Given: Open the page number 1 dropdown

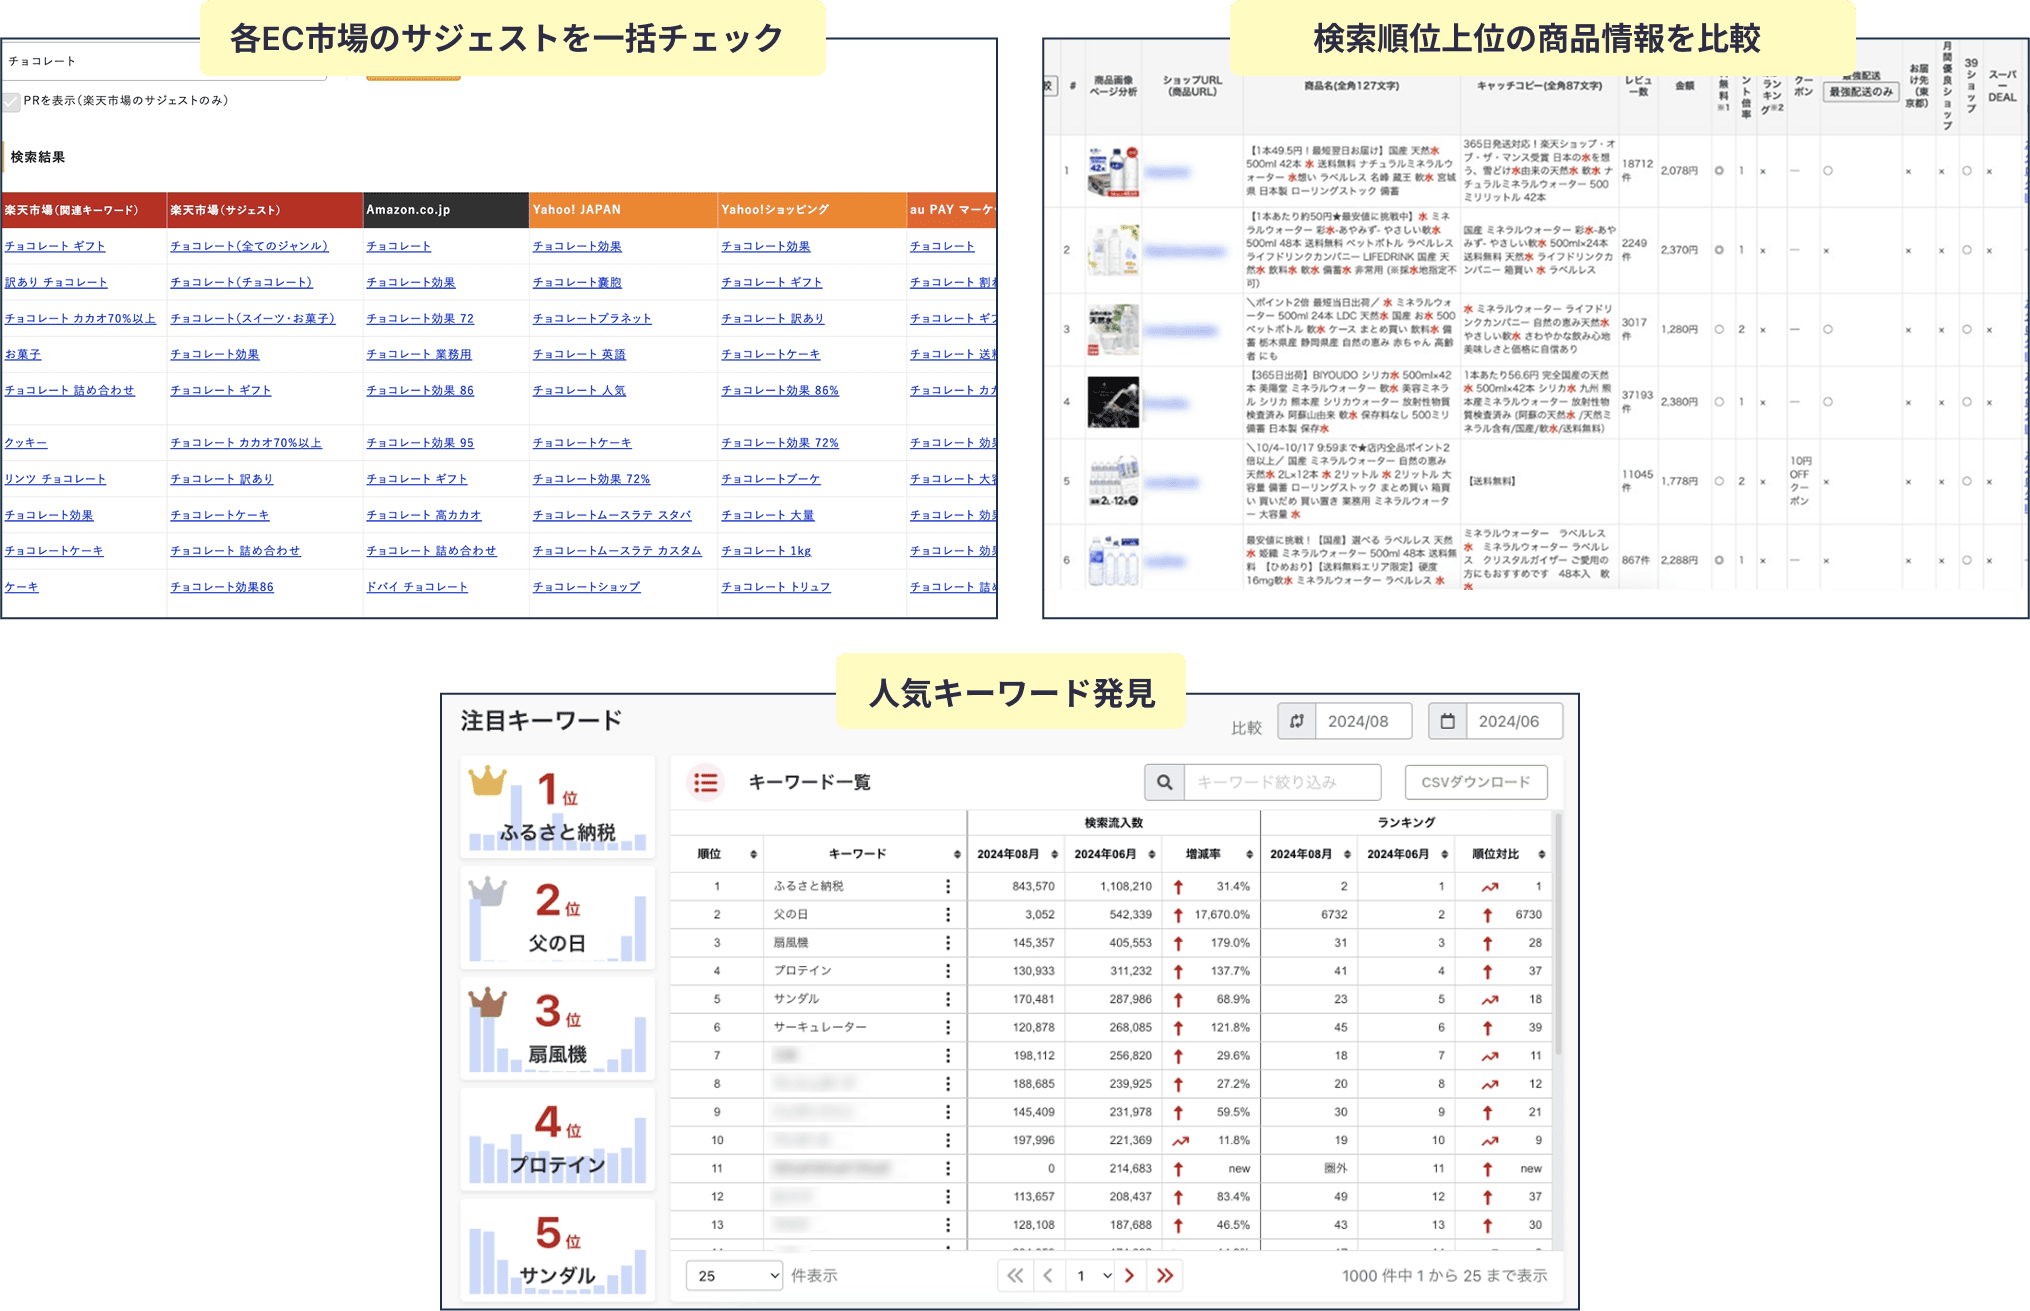Looking at the screenshot, I should [x=1090, y=1275].
